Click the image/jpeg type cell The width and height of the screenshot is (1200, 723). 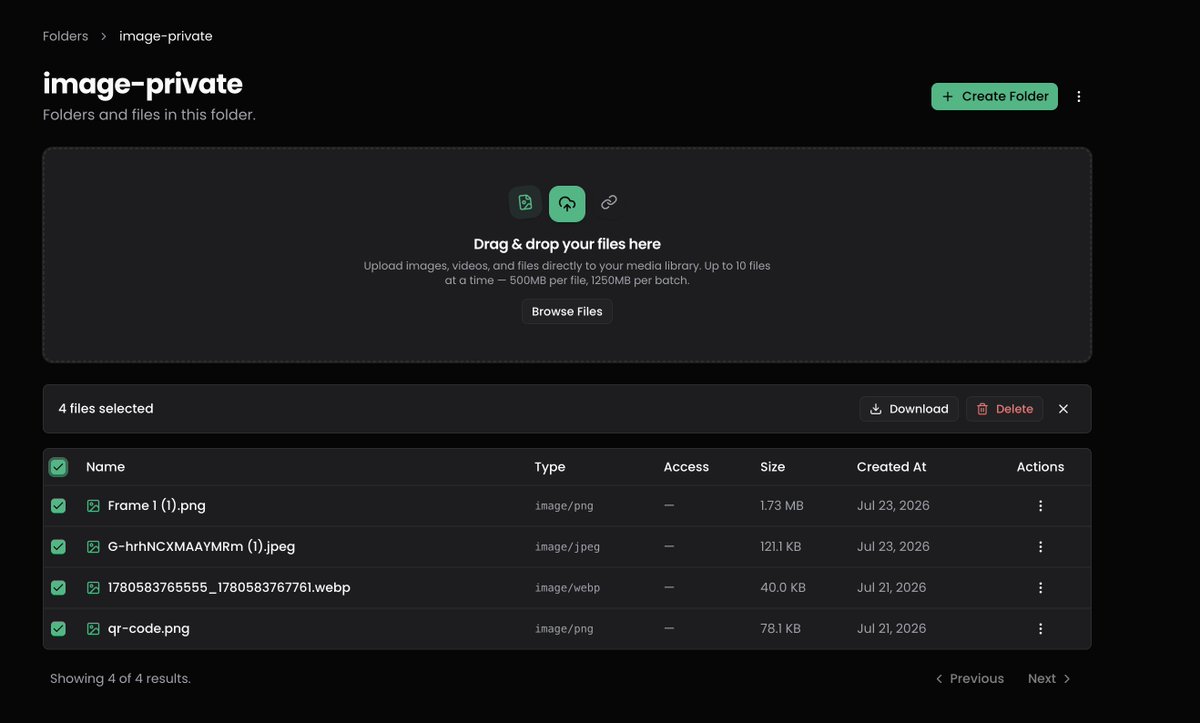(x=567, y=547)
